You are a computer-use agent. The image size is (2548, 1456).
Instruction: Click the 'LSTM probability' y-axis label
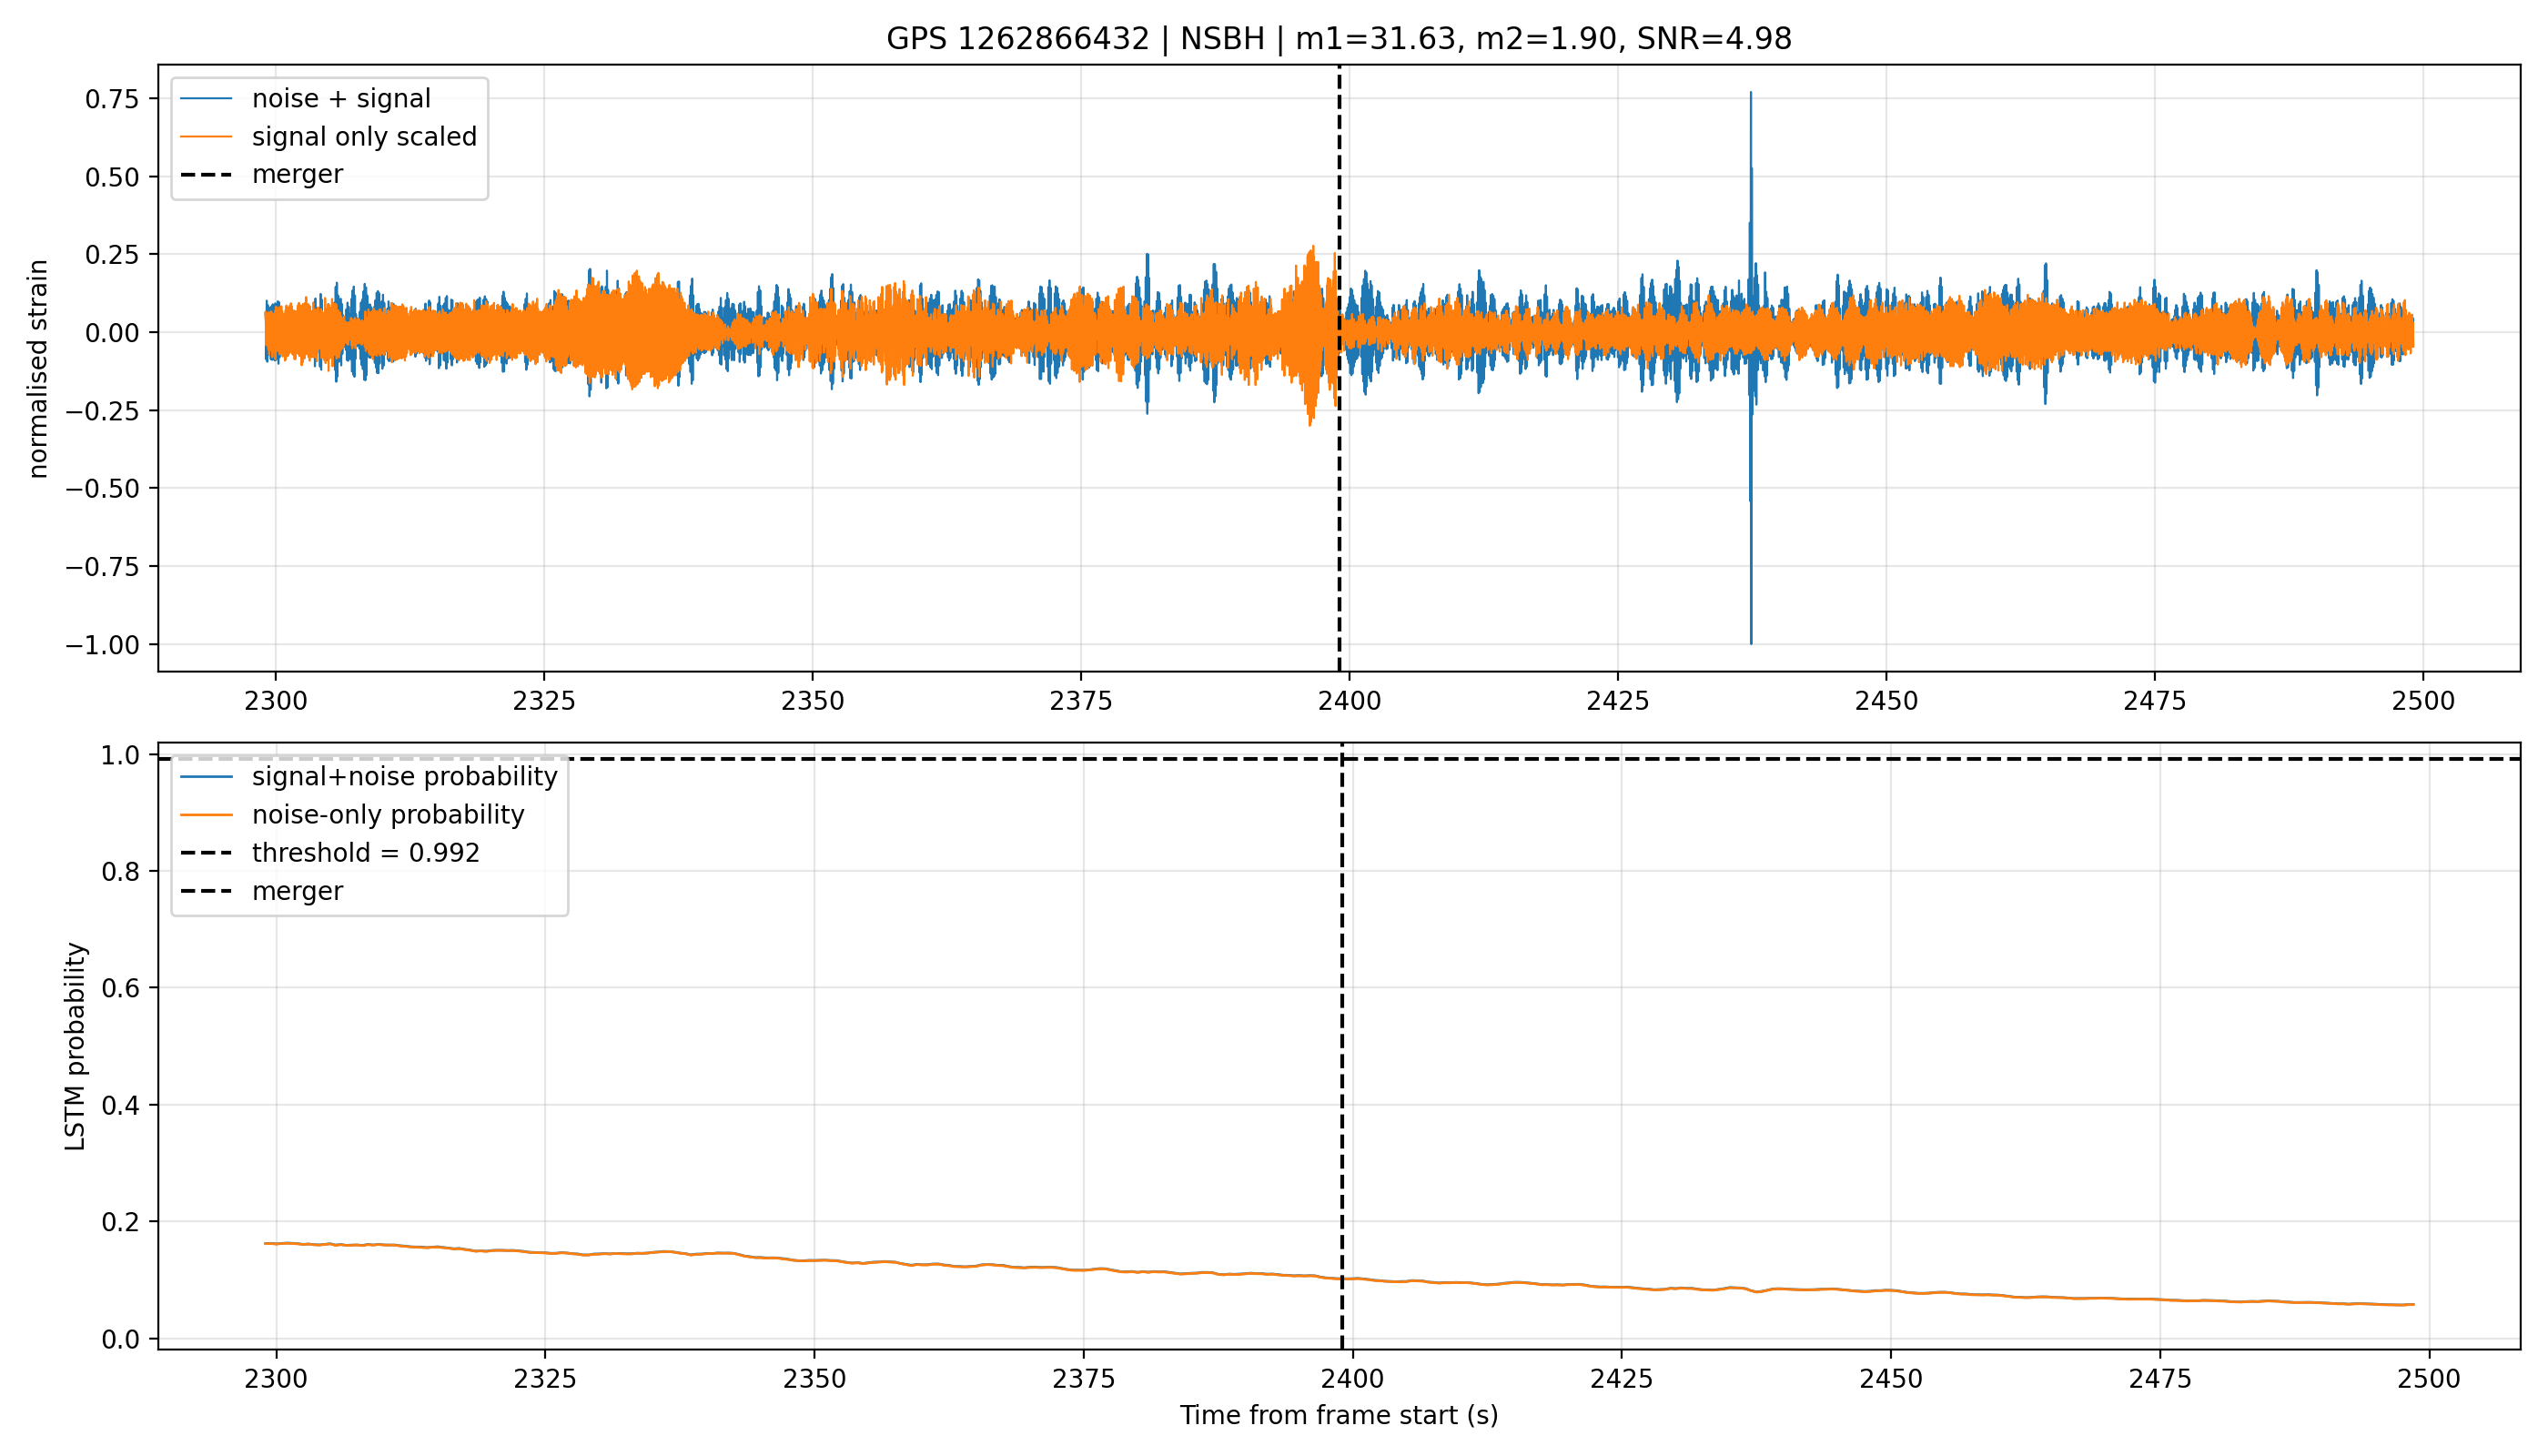tap(75, 1046)
